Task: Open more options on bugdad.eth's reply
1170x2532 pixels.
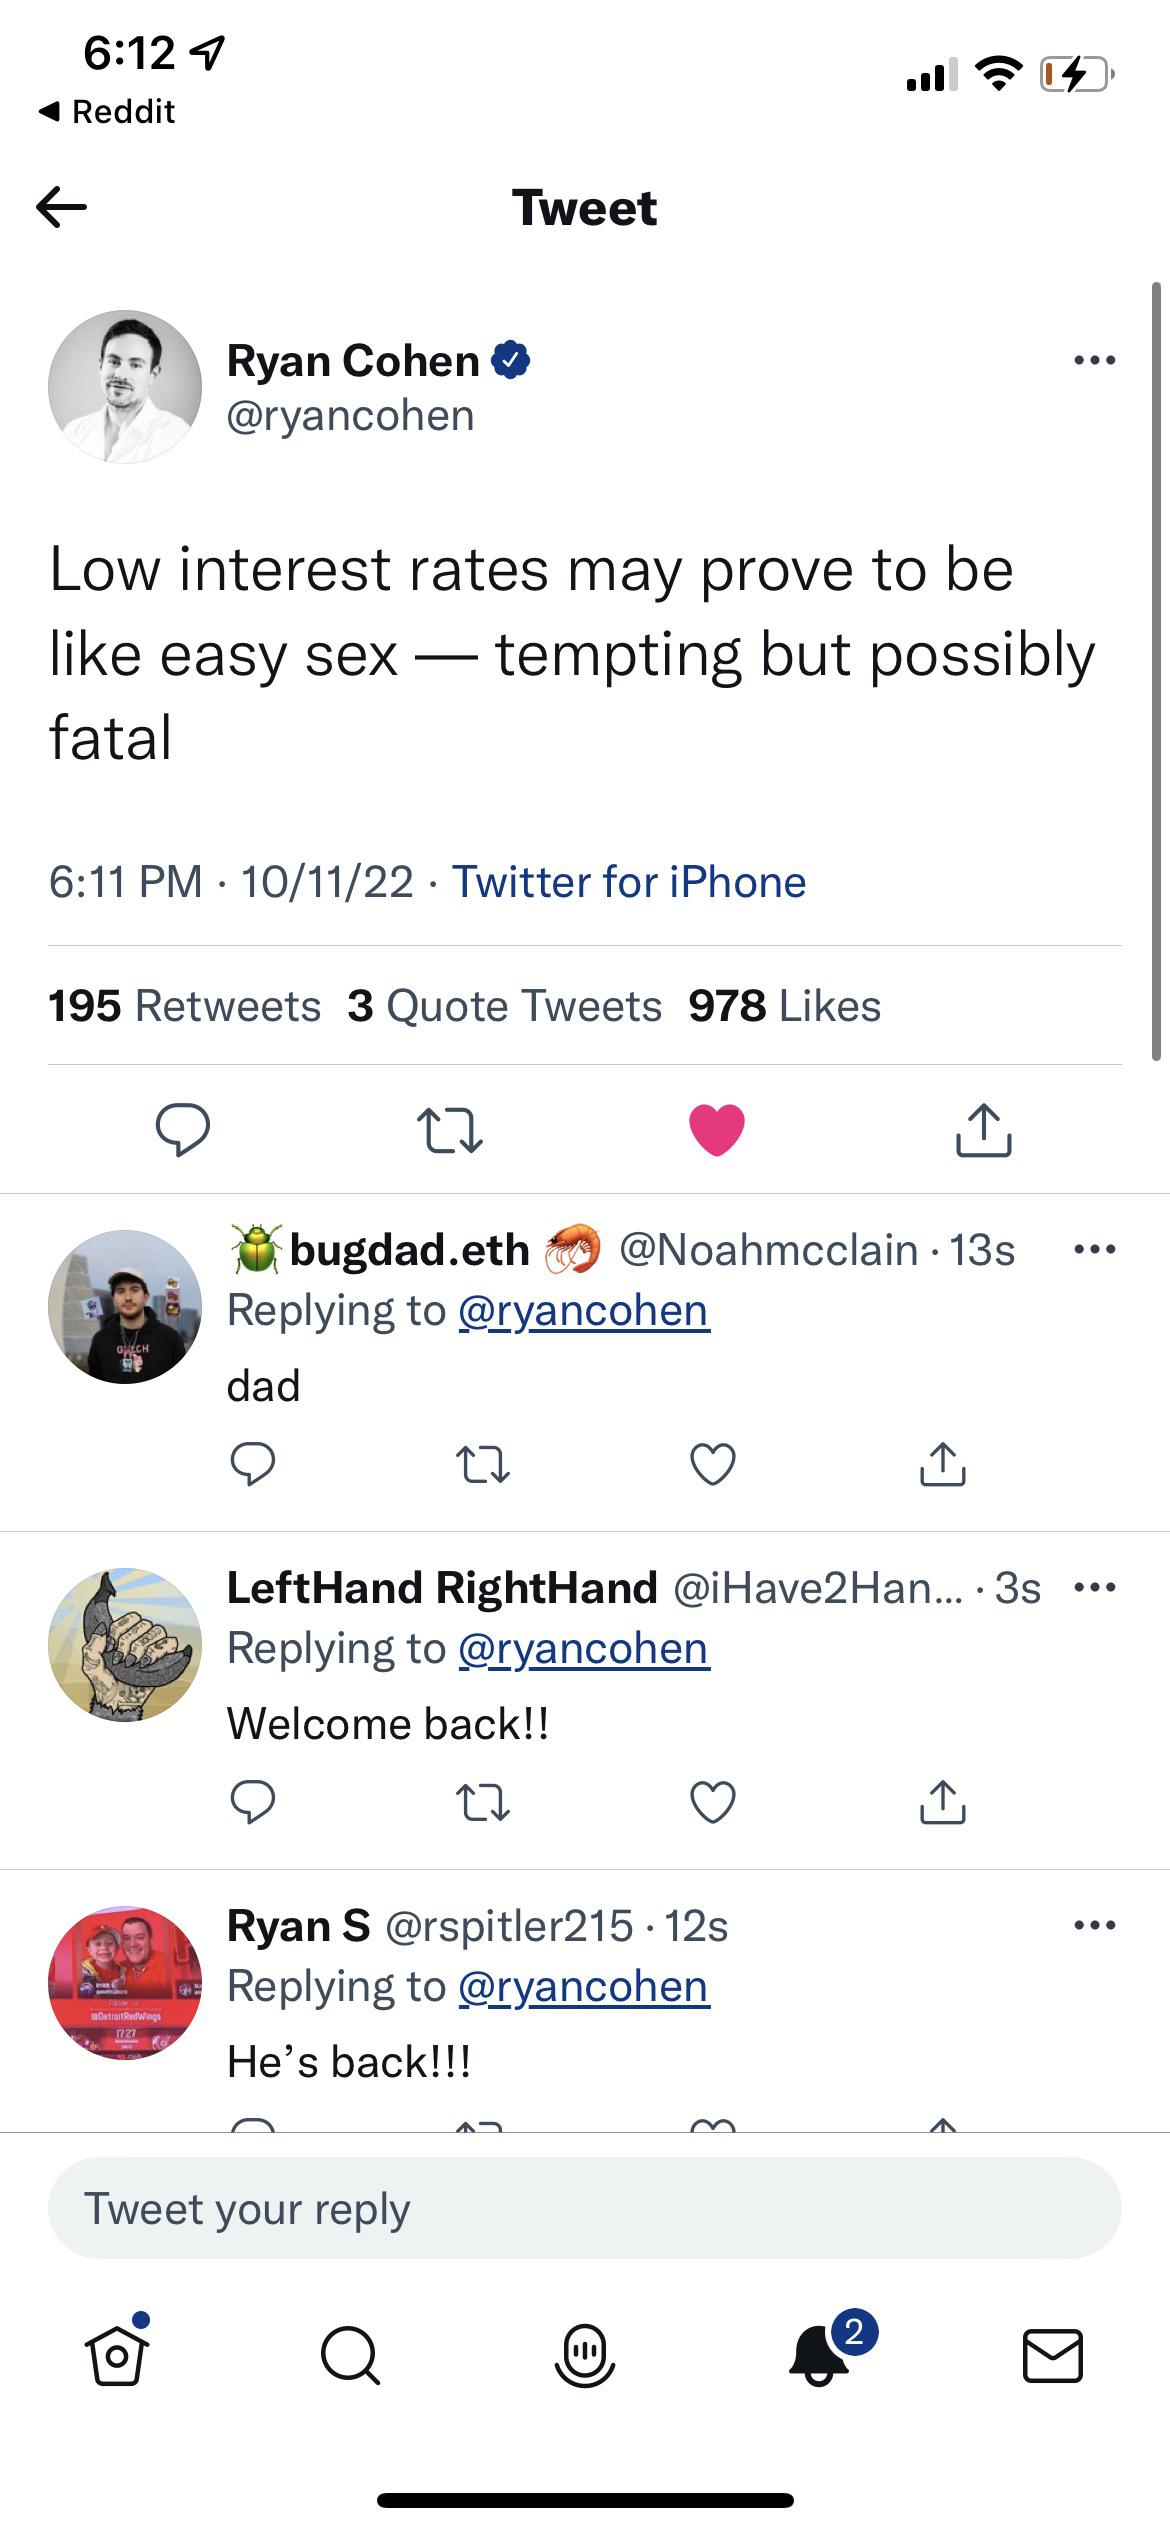Action: pyautogui.click(x=1094, y=1249)
